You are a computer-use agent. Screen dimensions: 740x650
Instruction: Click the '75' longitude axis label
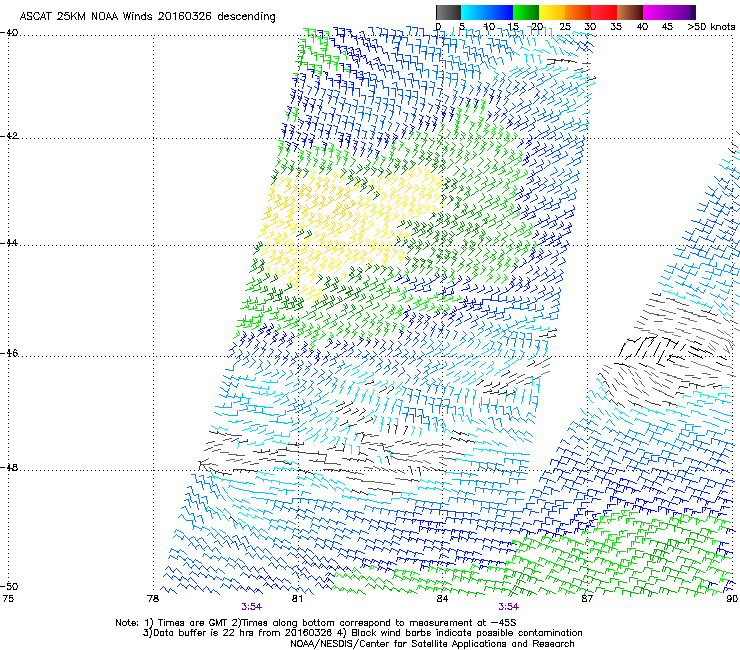(x=8, y=599)
